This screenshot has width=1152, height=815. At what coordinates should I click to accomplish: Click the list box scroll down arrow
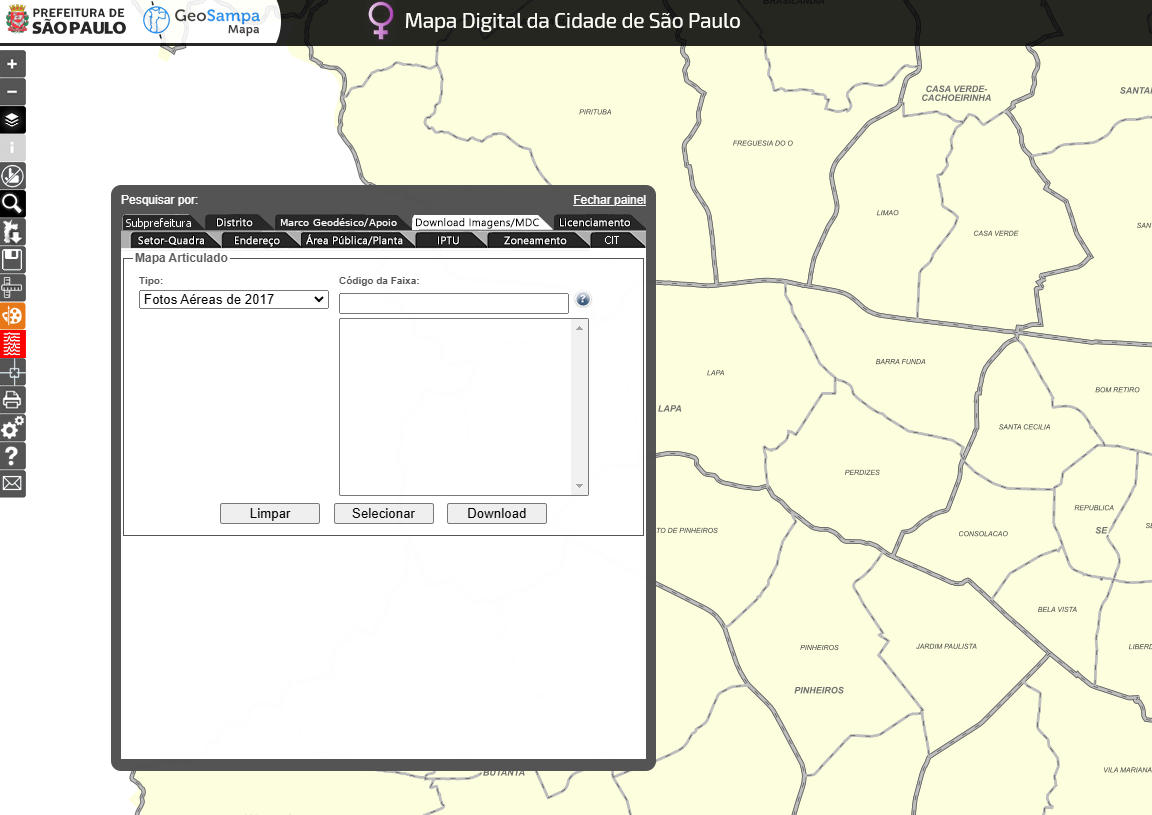click(580, 486)
